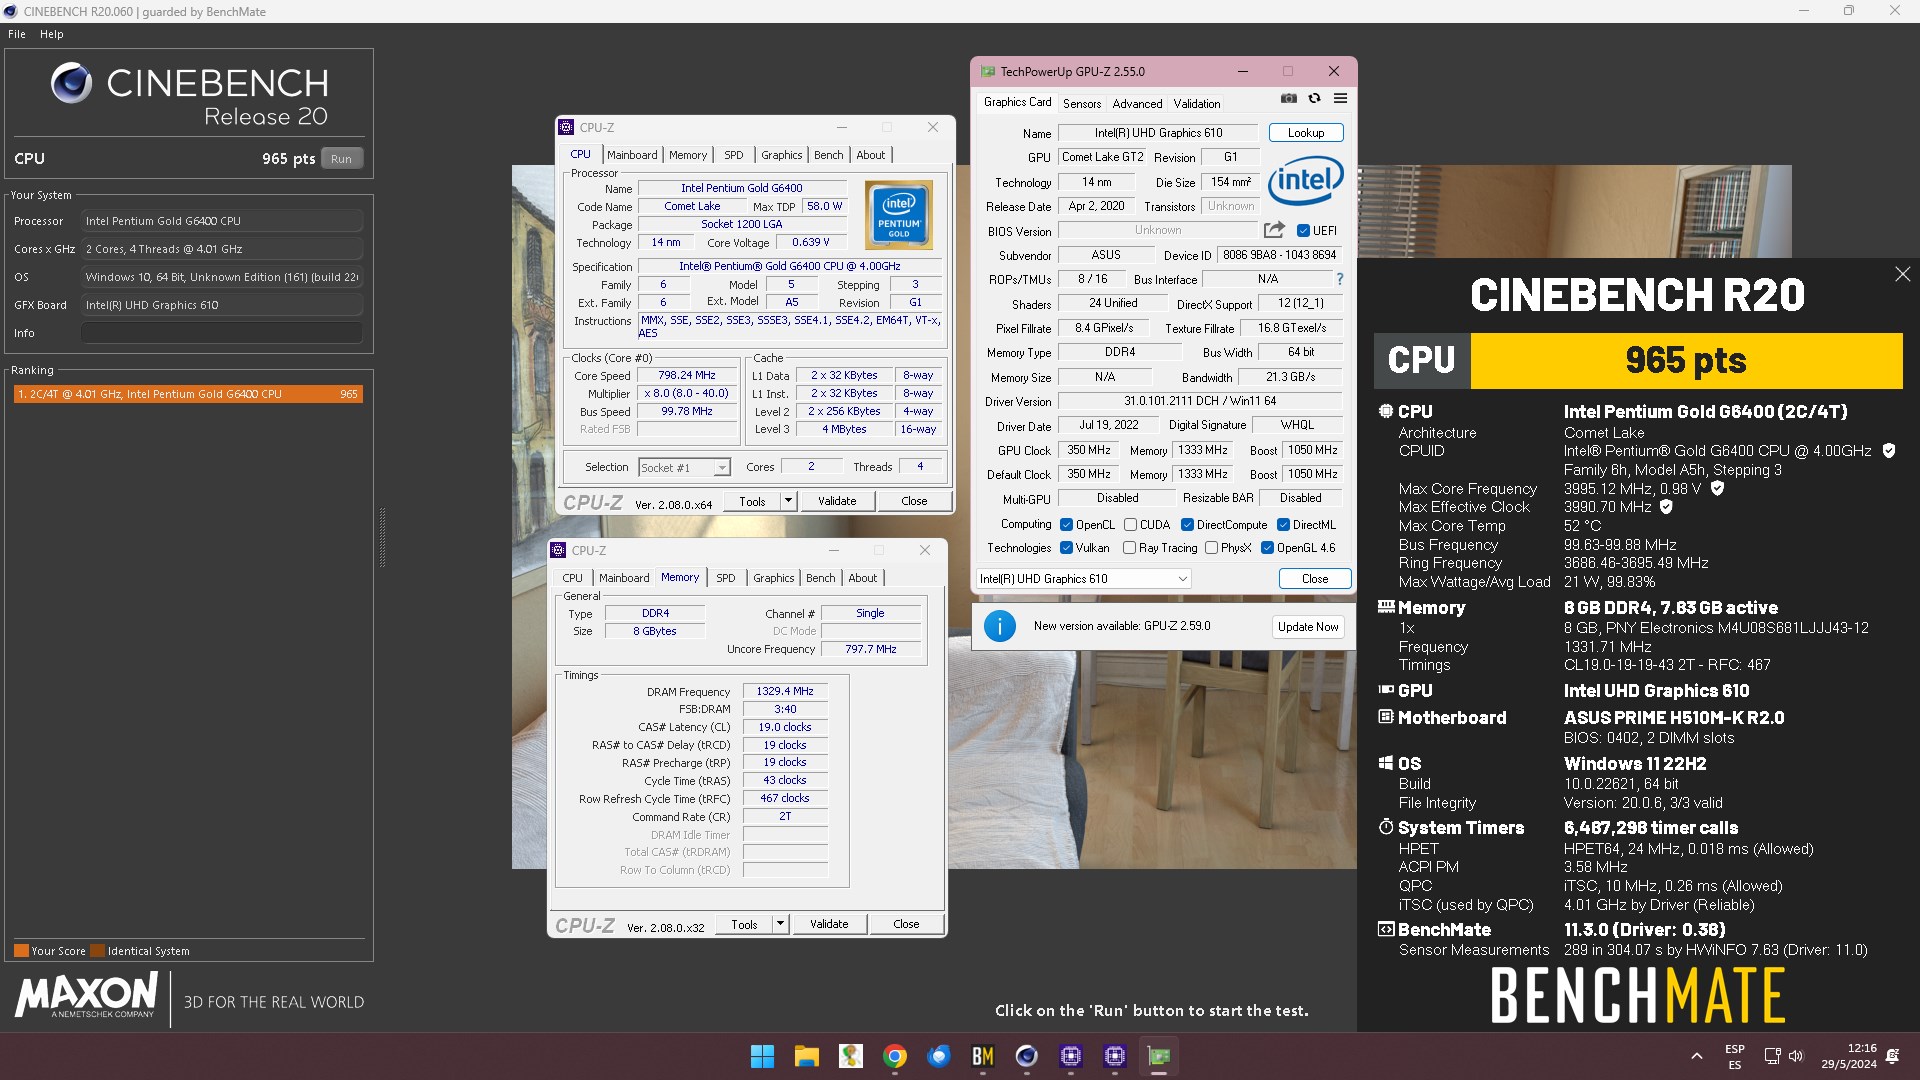The image size is (1920, 1080).
Task: Click the Lookup button in GPU-Z
Action: 1305,133
